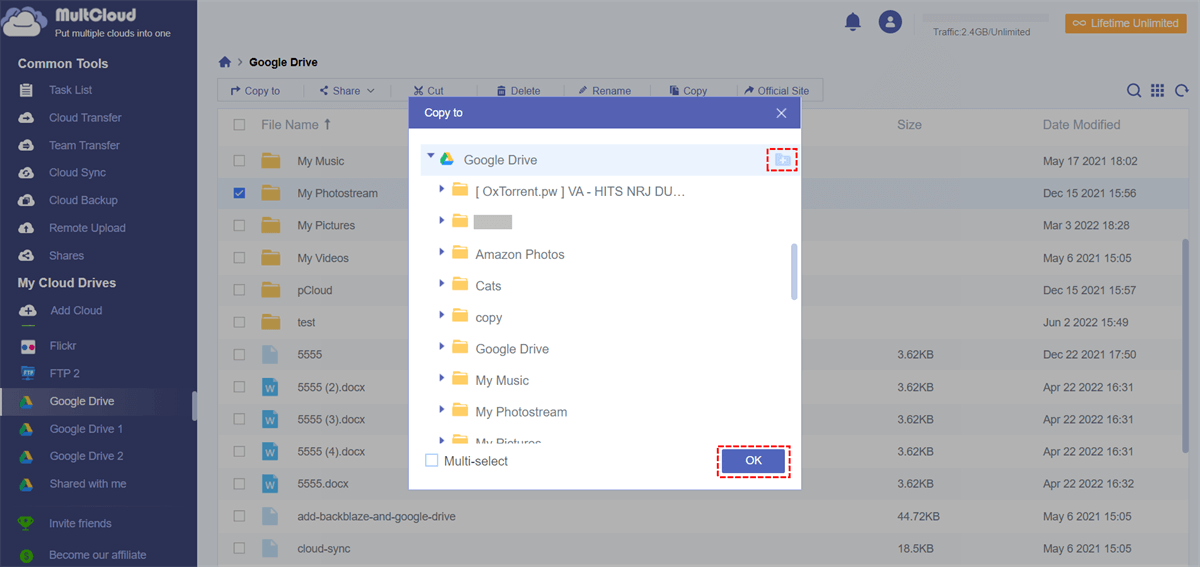Open the notifications bell icon

pyautogui.click(x=853, y=21)
